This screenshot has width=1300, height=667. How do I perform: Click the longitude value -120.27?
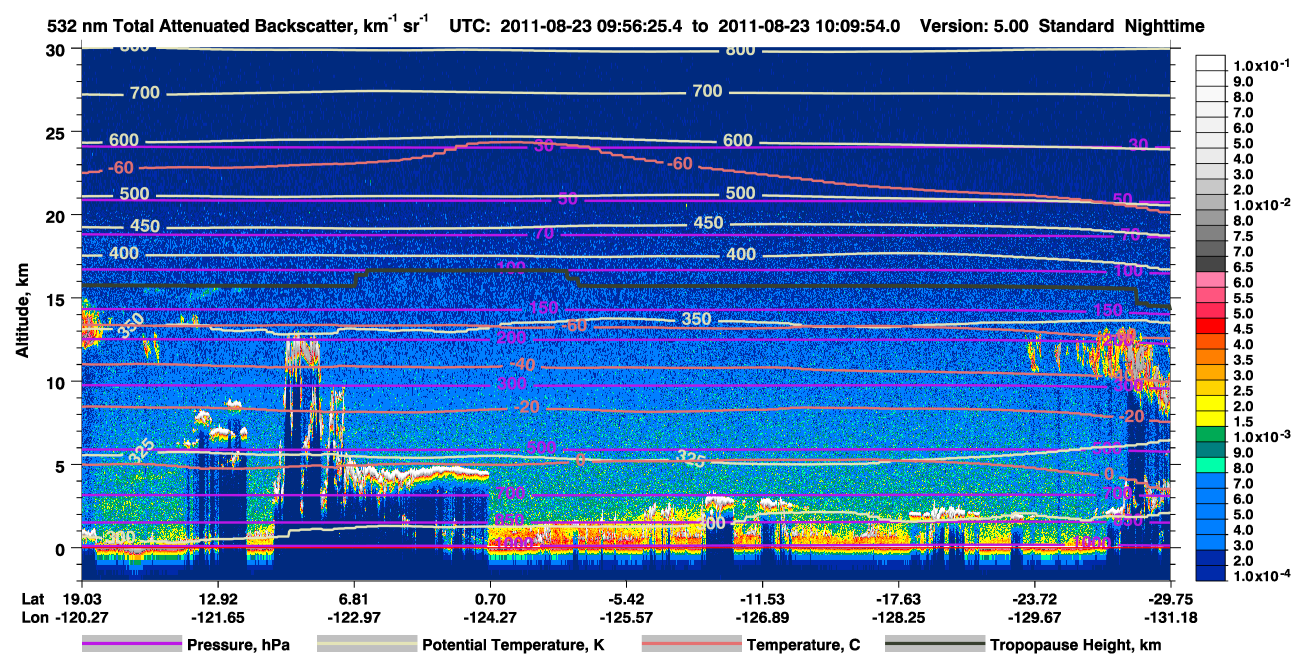81,616
